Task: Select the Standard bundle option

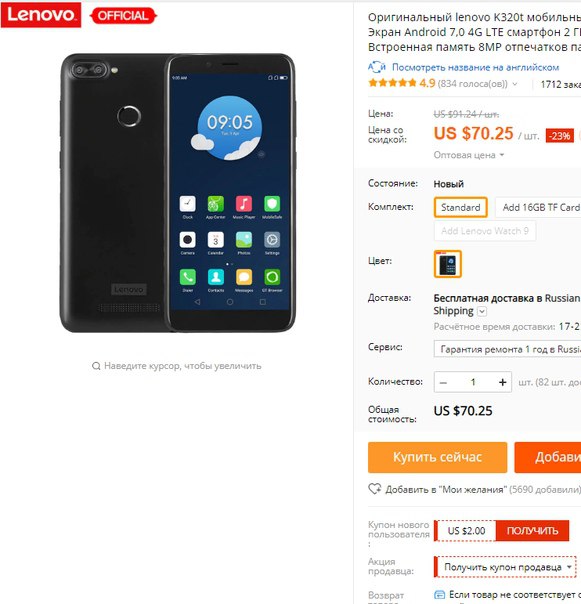Action: 460,207
